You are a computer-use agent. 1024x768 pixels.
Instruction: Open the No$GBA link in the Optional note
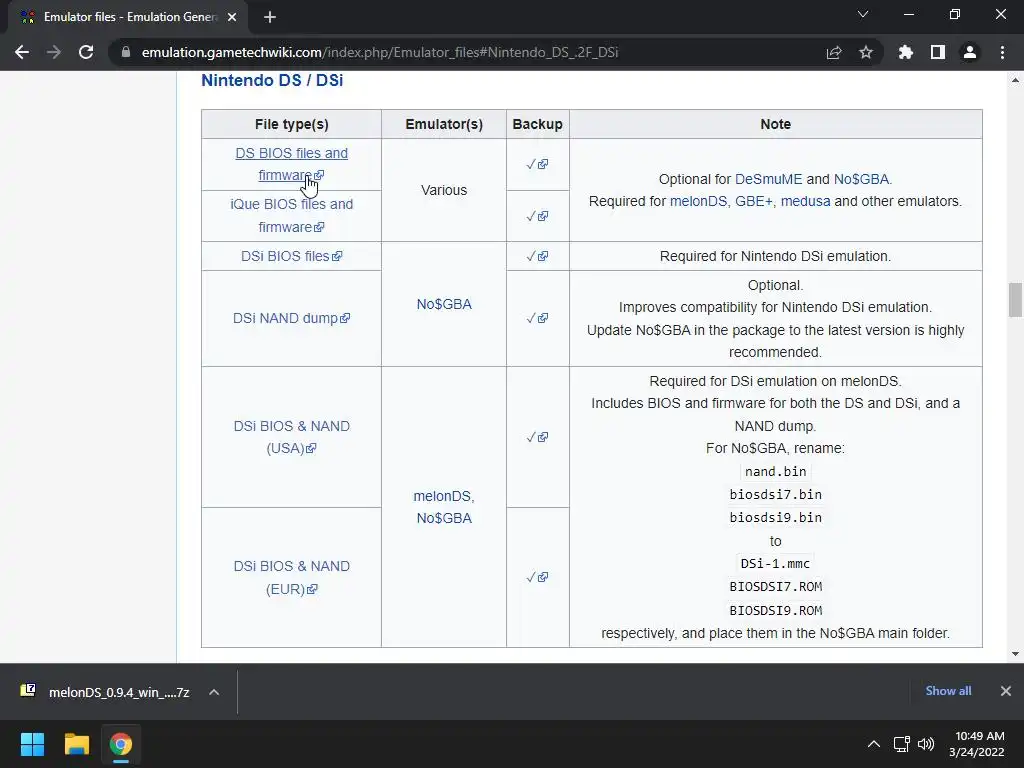tap(861, 179)
